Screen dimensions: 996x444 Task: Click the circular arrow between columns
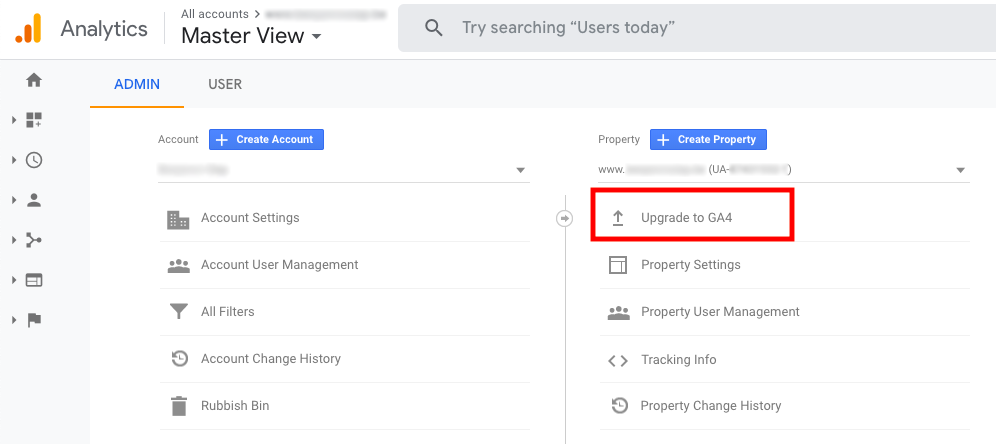pos(564,219)
